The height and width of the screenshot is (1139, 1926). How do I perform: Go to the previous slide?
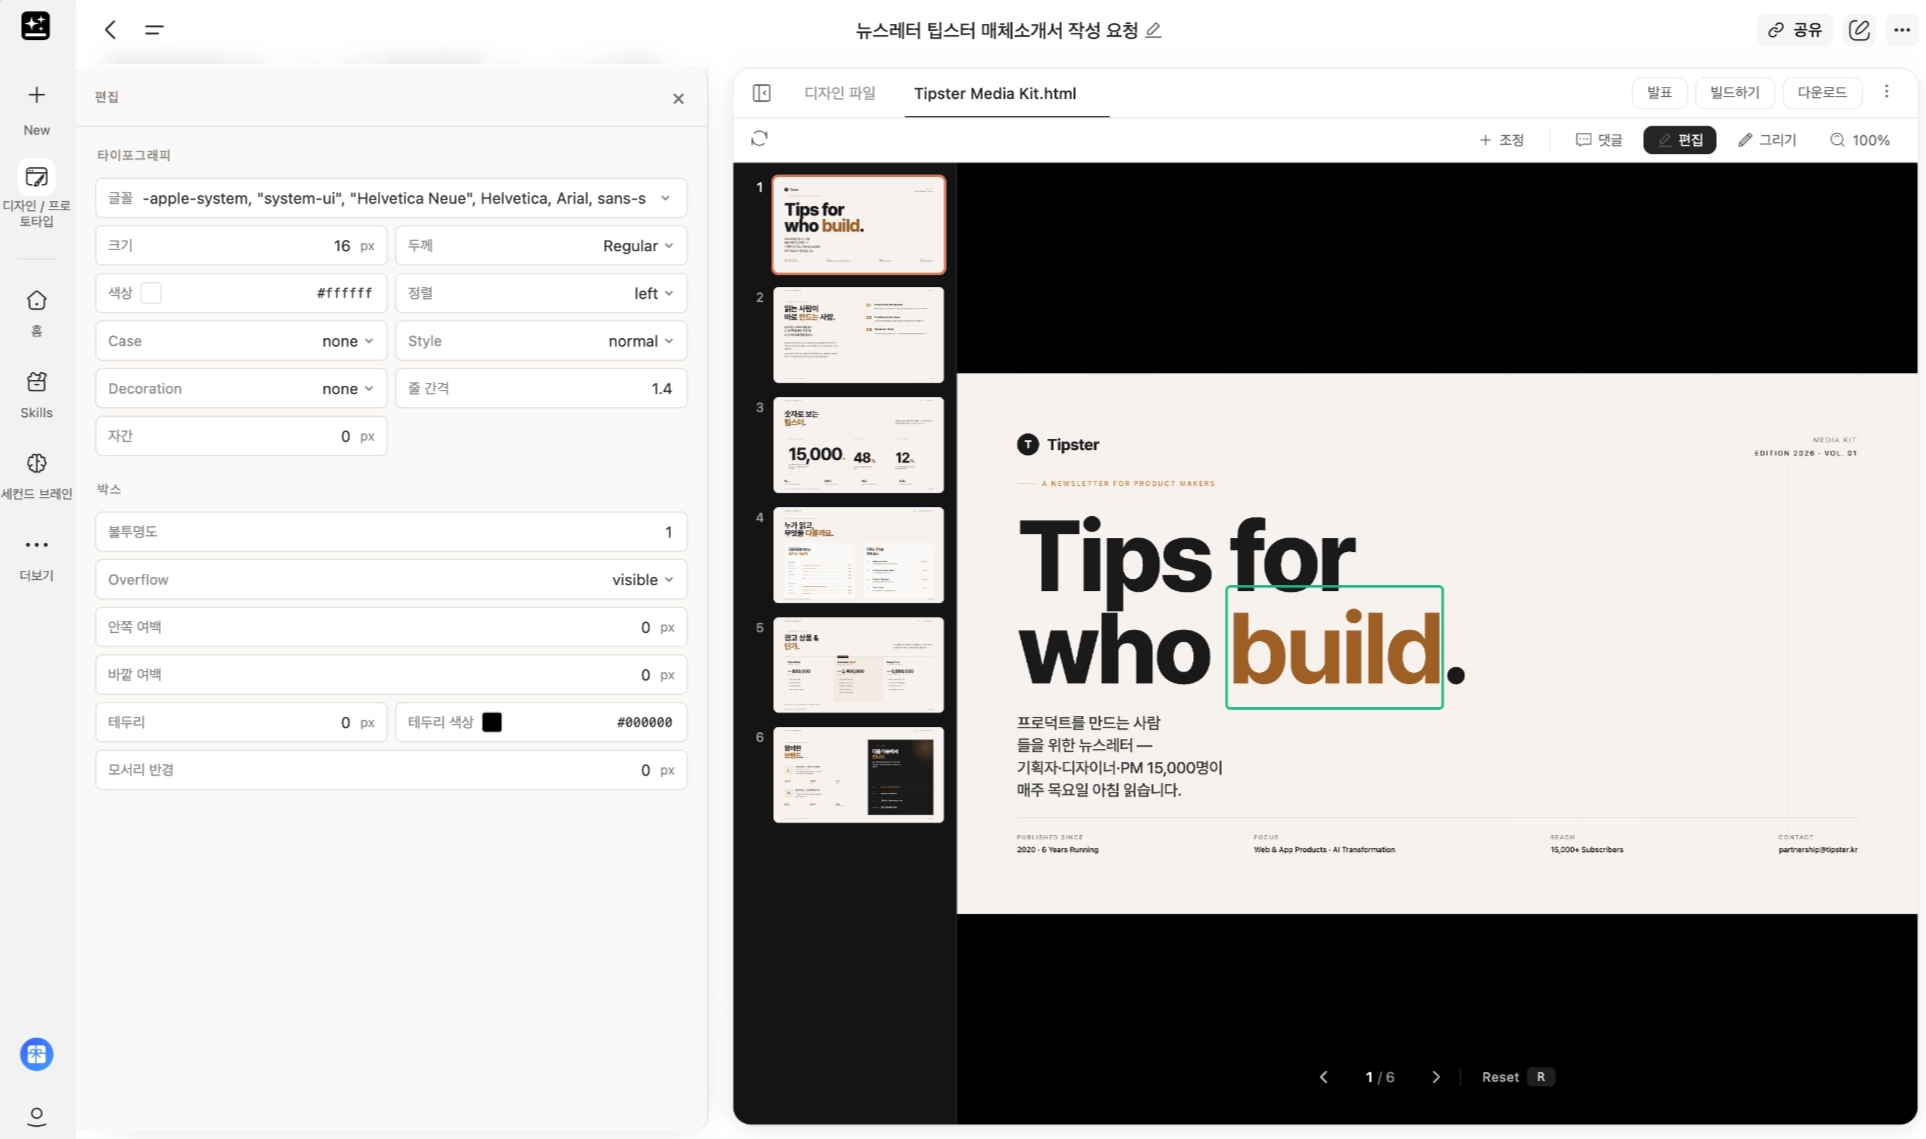(x=1324, y=1077)
